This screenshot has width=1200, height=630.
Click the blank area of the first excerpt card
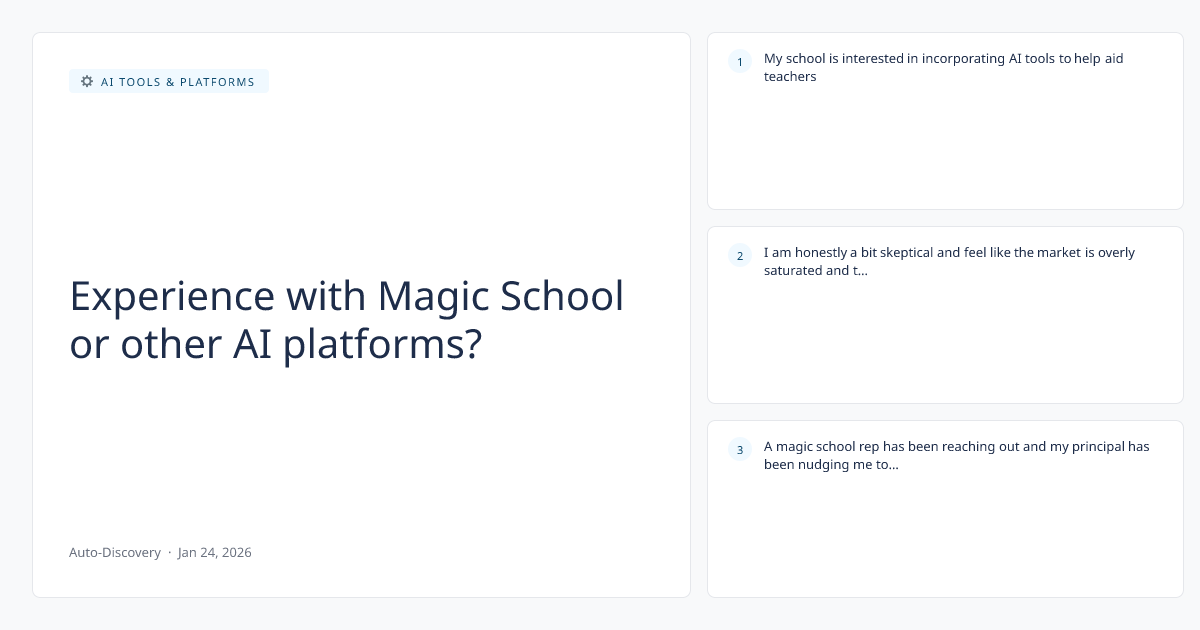(945, 150)
